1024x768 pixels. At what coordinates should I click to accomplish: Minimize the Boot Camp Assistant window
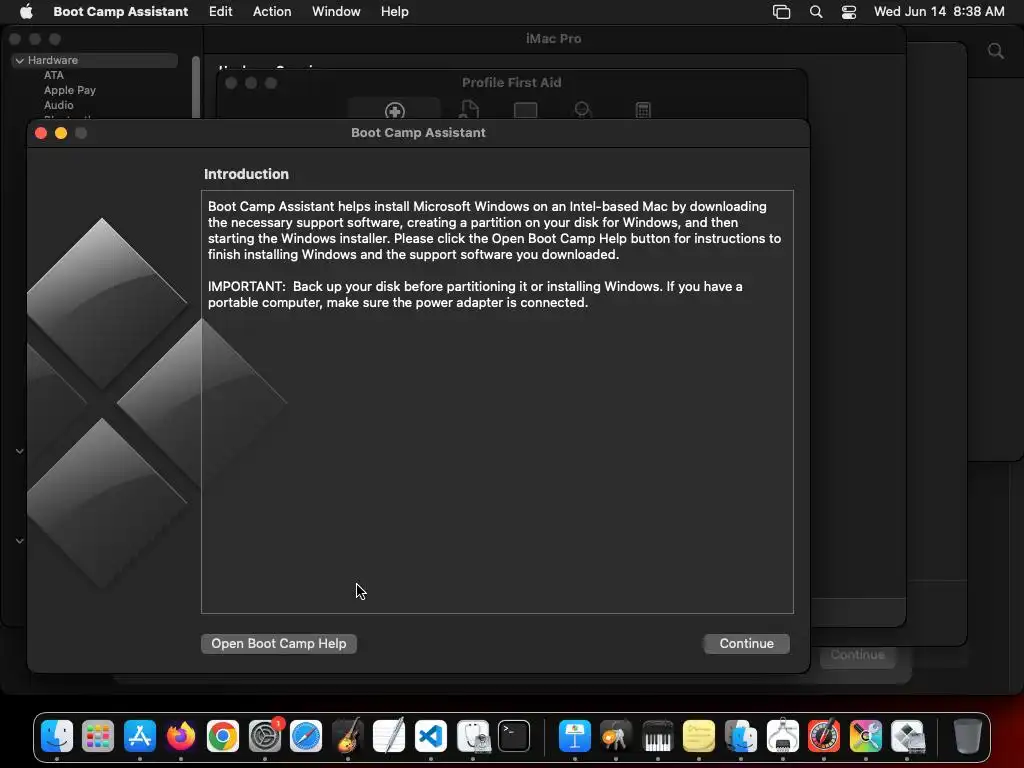[61, 133]
